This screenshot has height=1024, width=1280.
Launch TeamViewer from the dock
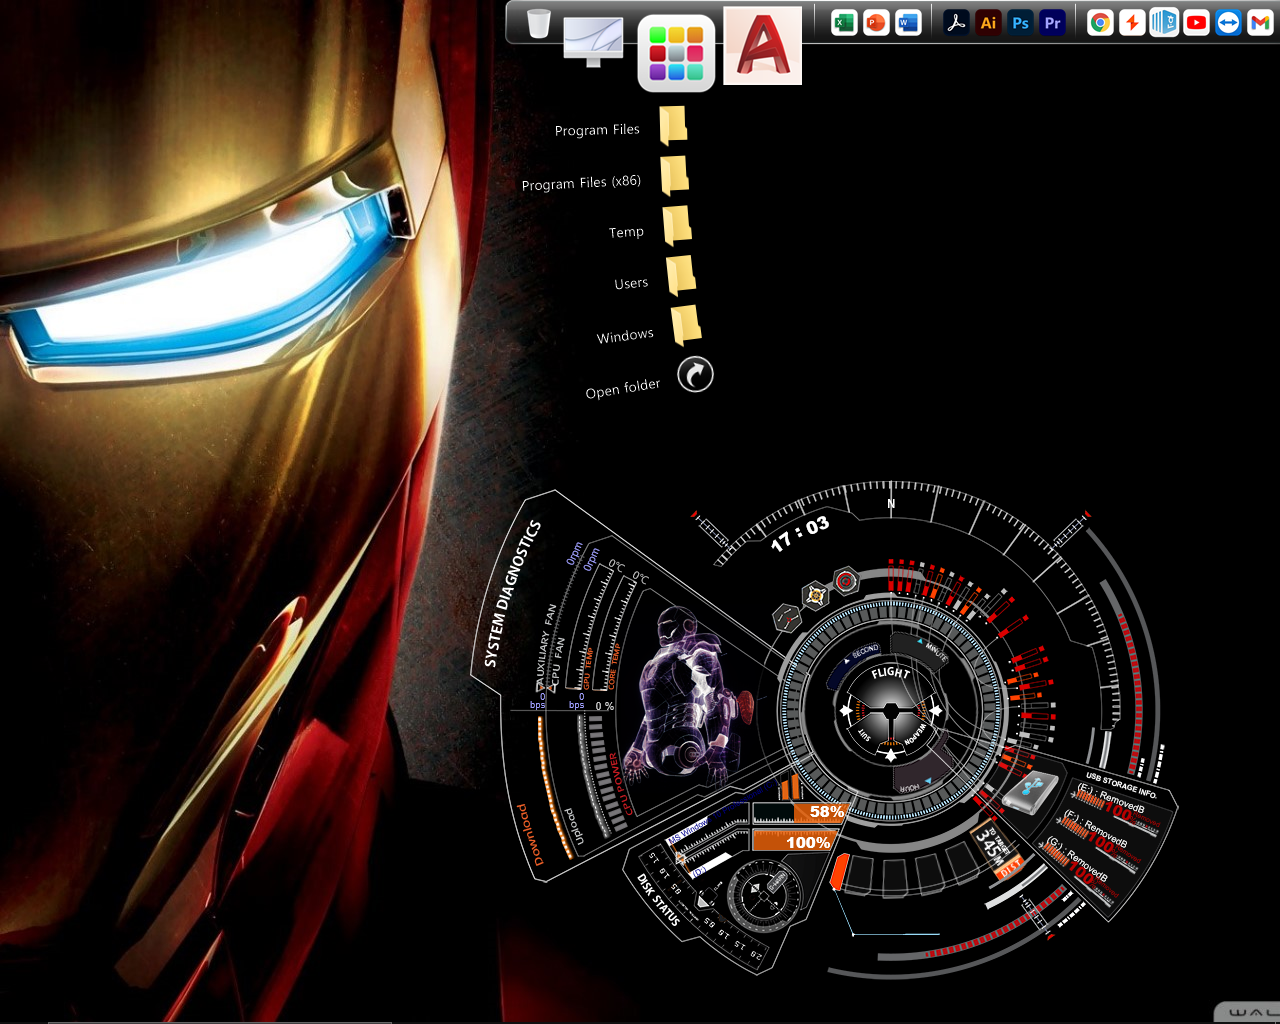[x=1228, y=23]
